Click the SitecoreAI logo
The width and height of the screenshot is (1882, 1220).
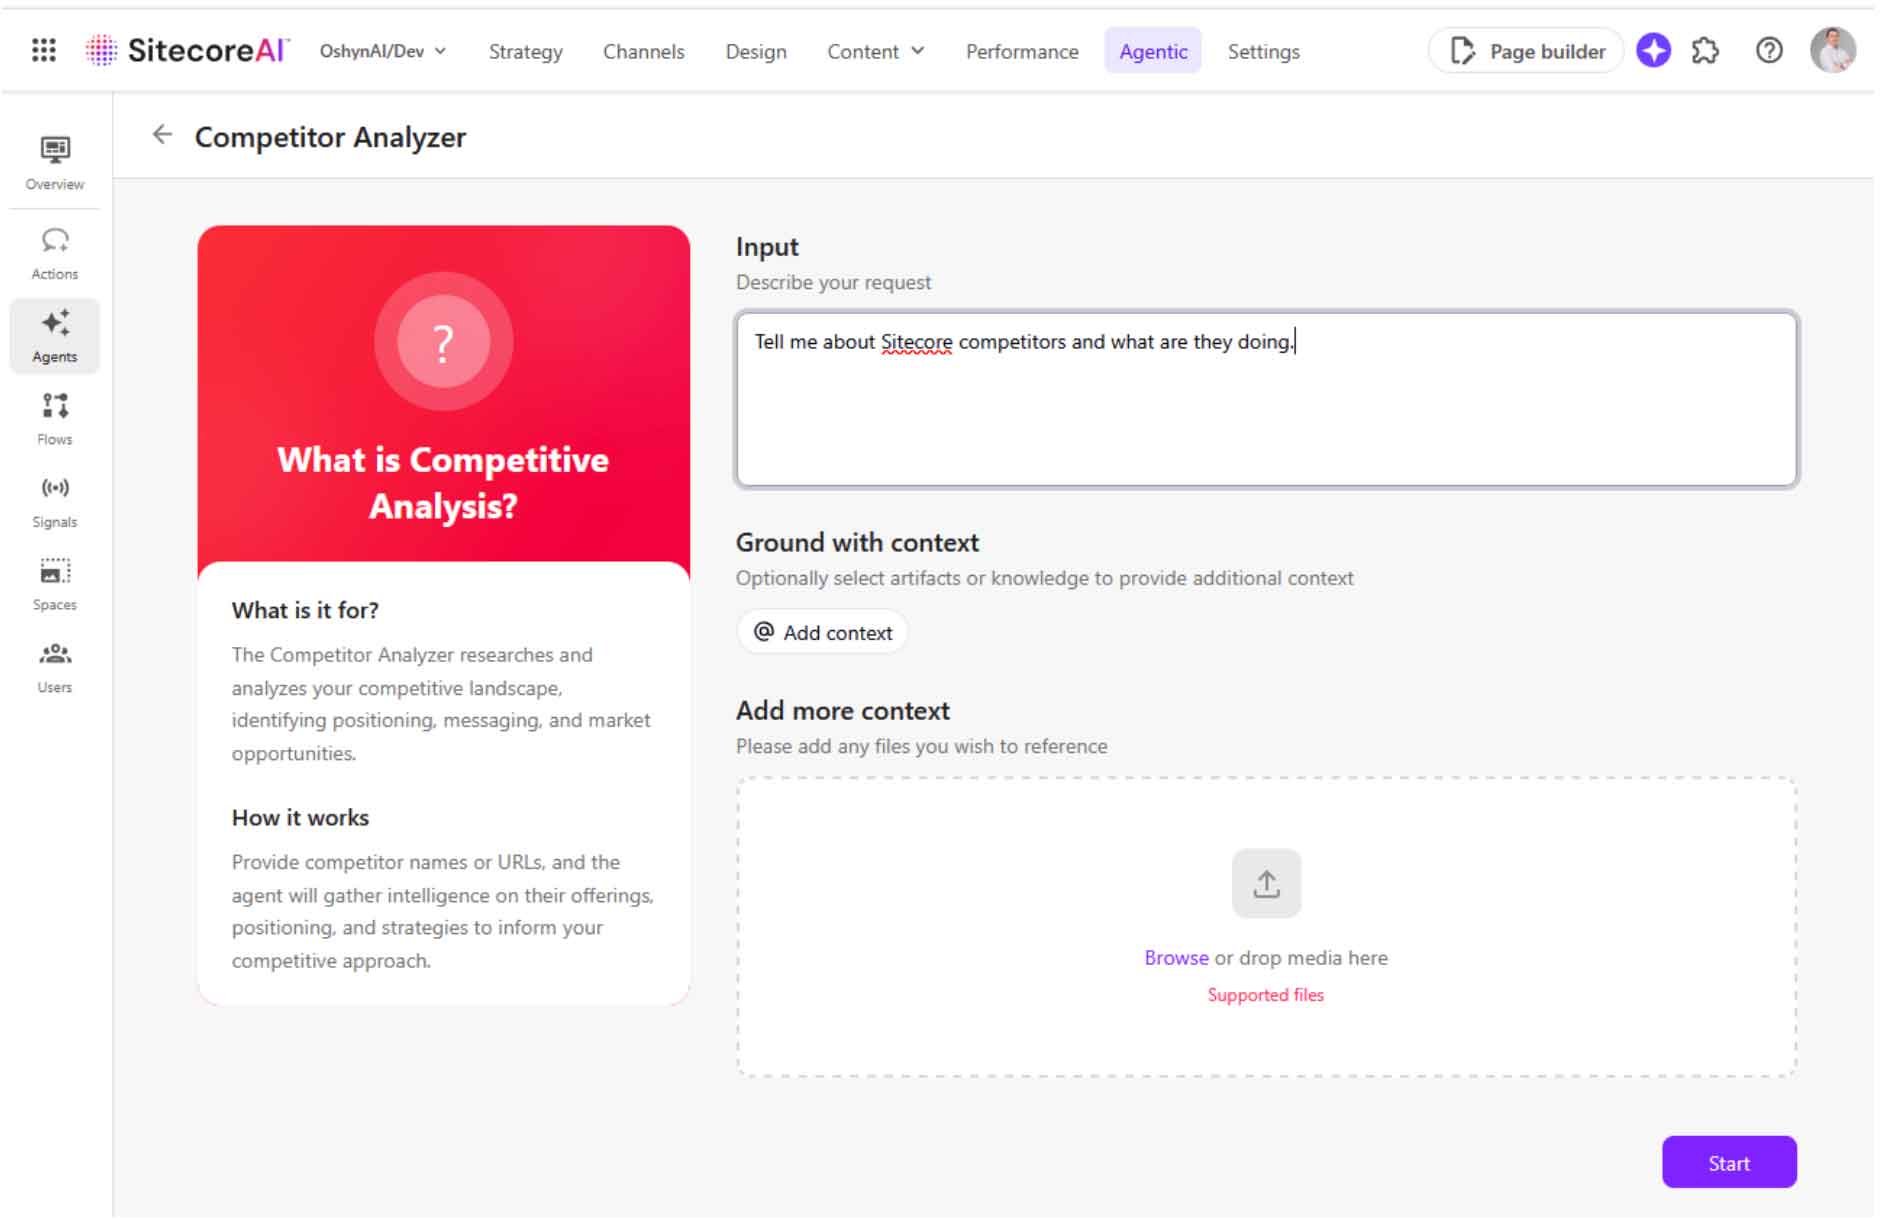tap(188, 50)
